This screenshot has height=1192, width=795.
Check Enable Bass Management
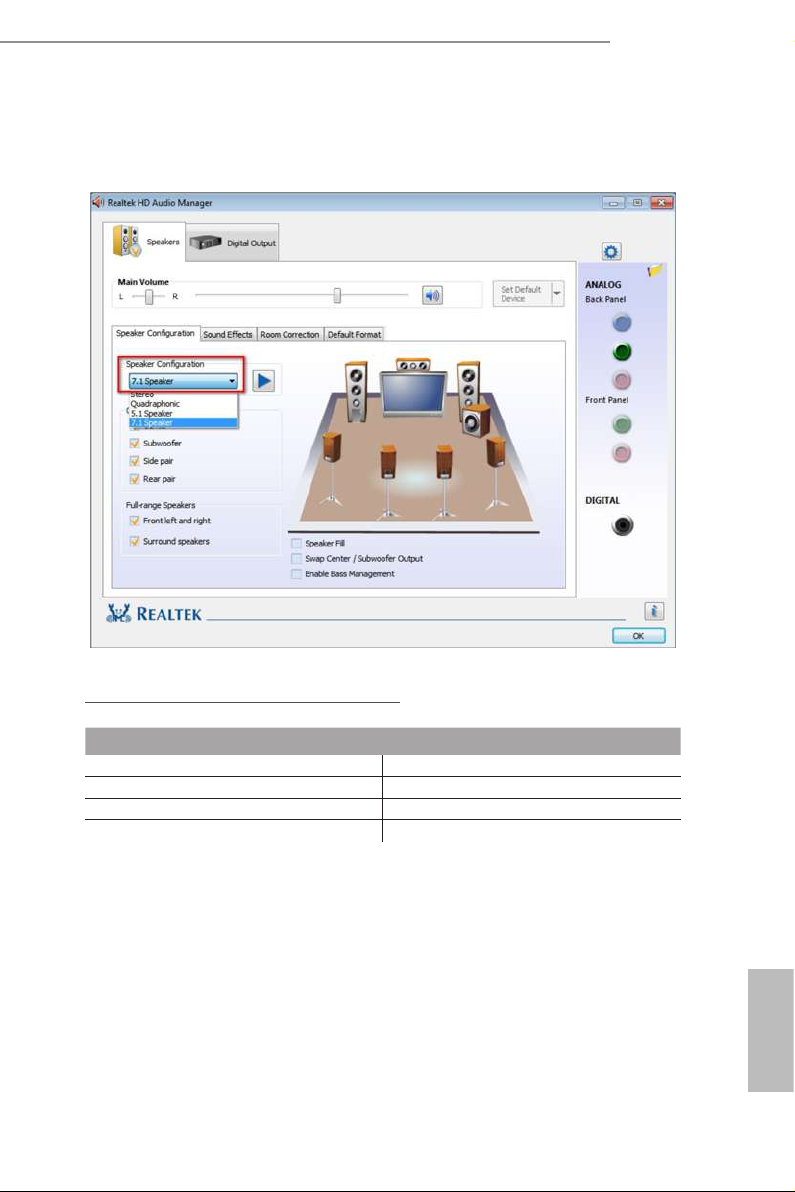pos(296,574)
